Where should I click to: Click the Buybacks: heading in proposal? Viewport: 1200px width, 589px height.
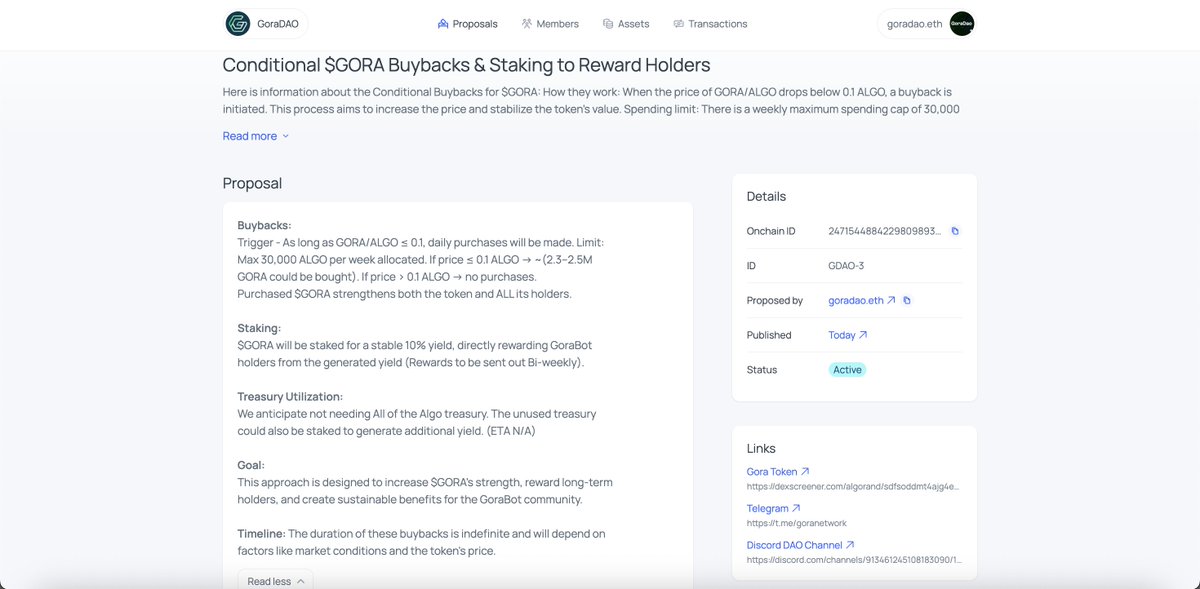coord(265,226)
